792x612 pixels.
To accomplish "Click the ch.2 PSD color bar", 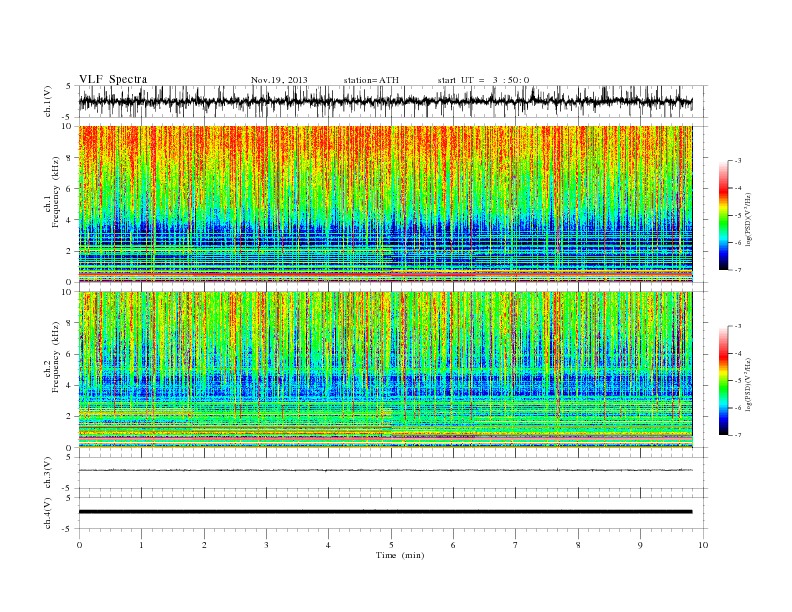I will tap(723, 381).
